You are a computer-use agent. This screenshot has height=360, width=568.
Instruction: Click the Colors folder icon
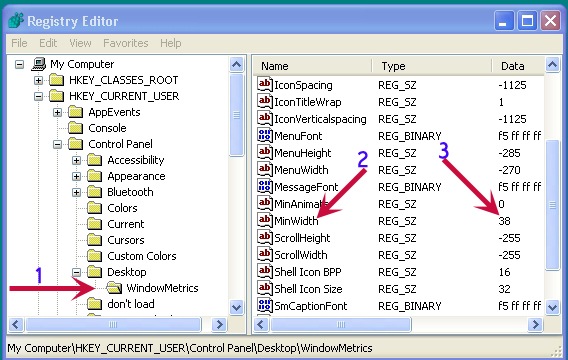tap(95, 208)
